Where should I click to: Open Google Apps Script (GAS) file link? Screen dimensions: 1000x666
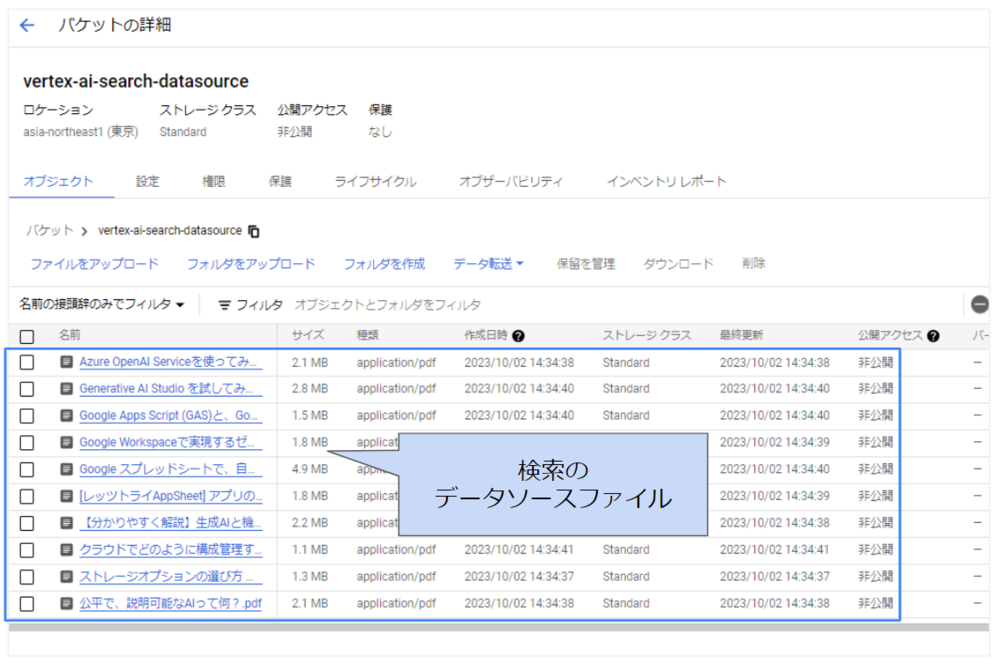click(170, 415)
